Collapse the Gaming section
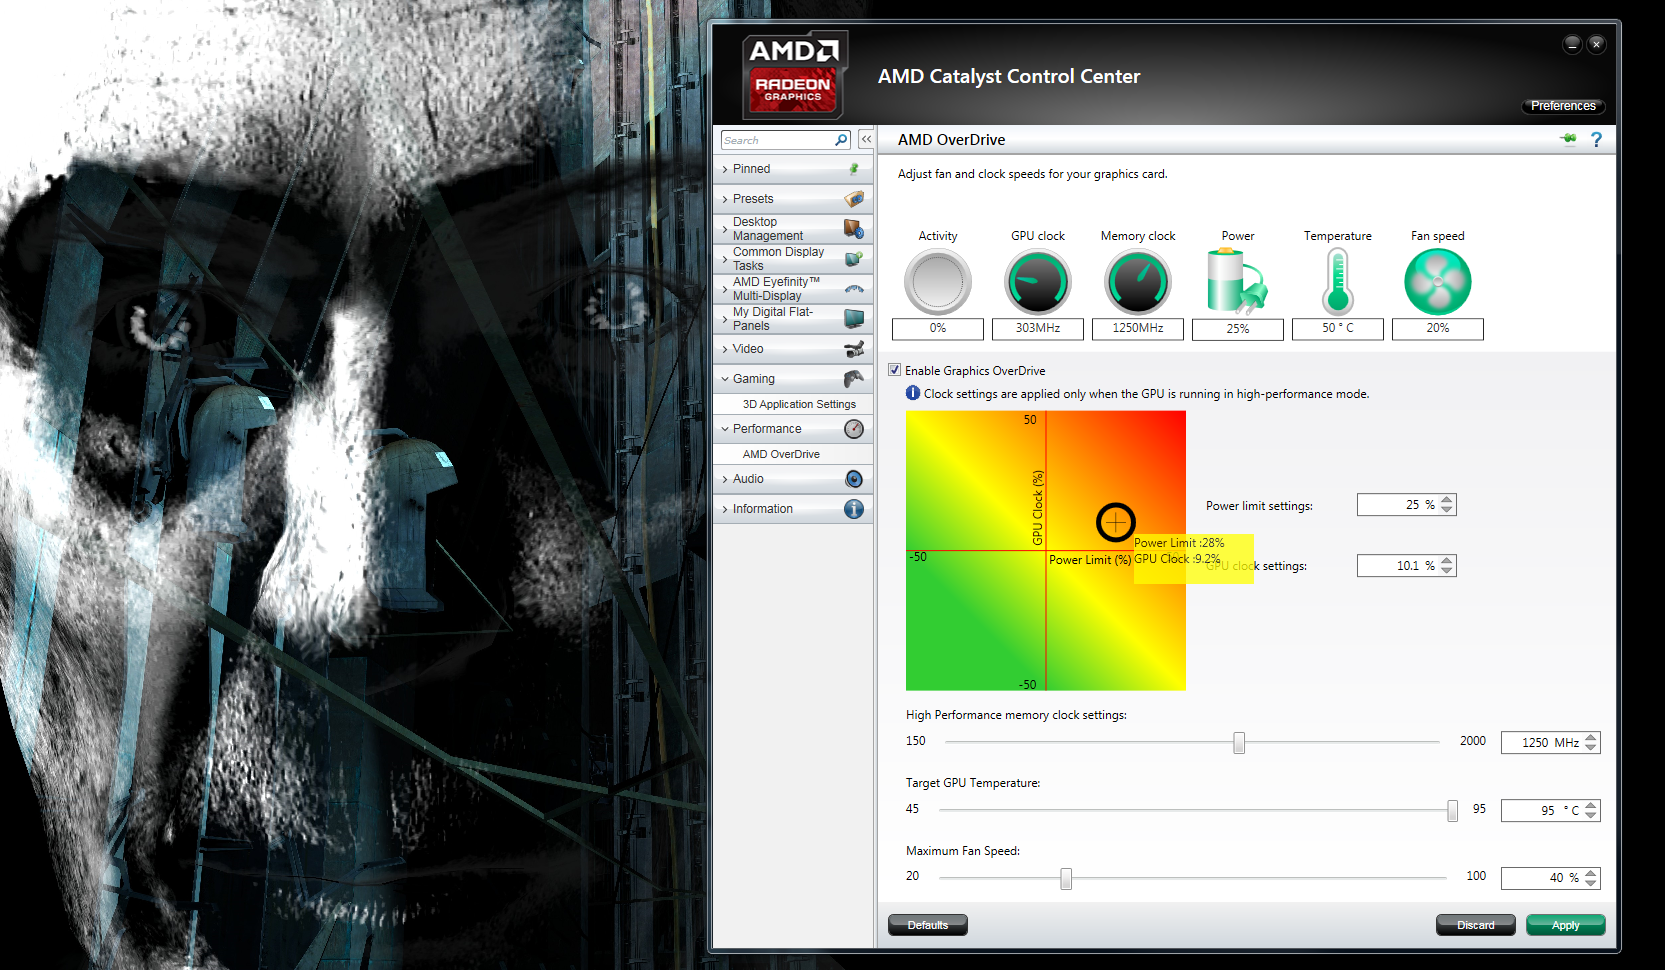Screen dimensions: 1665x970 tap(725, 379)
